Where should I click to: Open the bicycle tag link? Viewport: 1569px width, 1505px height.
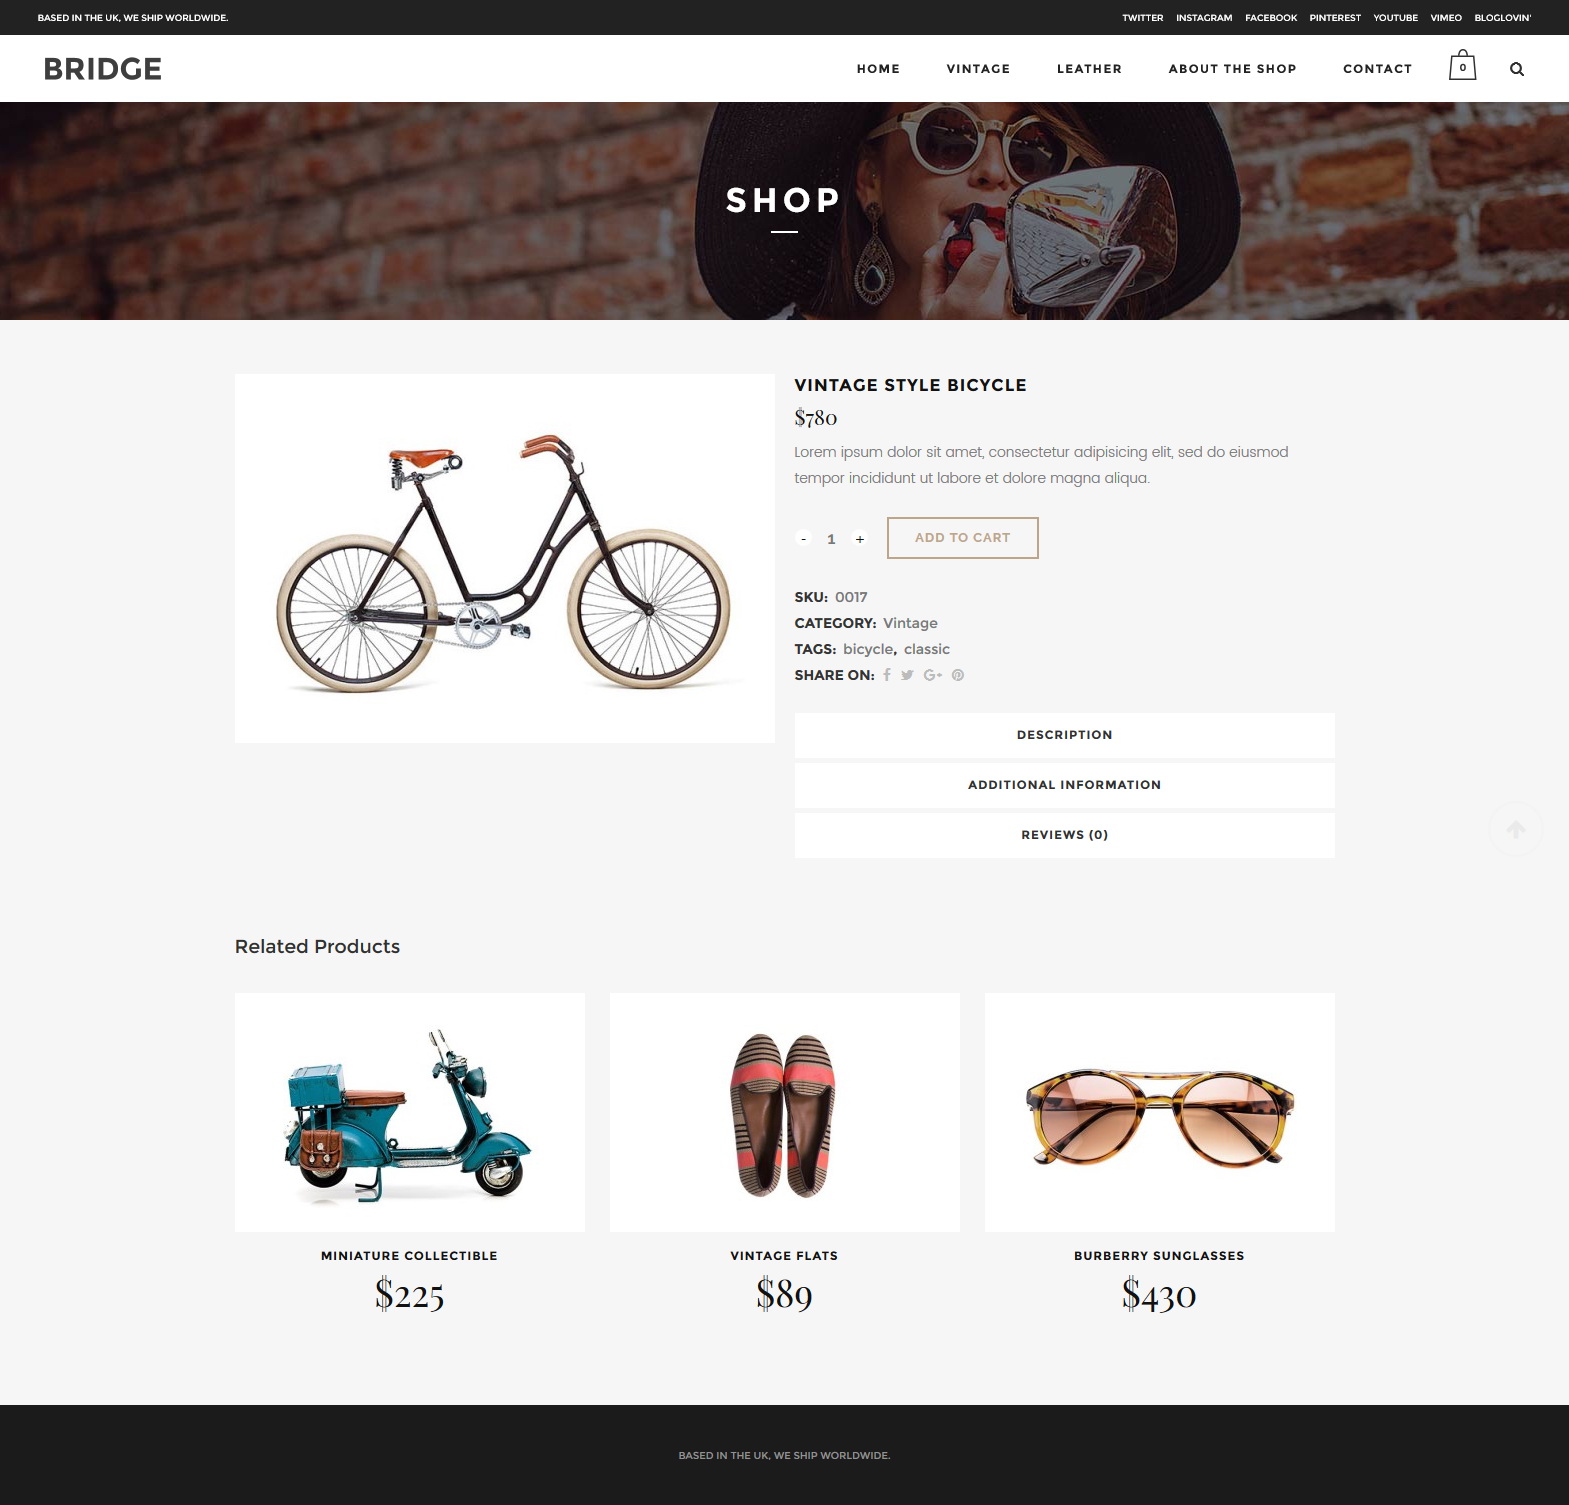[868, 649]
